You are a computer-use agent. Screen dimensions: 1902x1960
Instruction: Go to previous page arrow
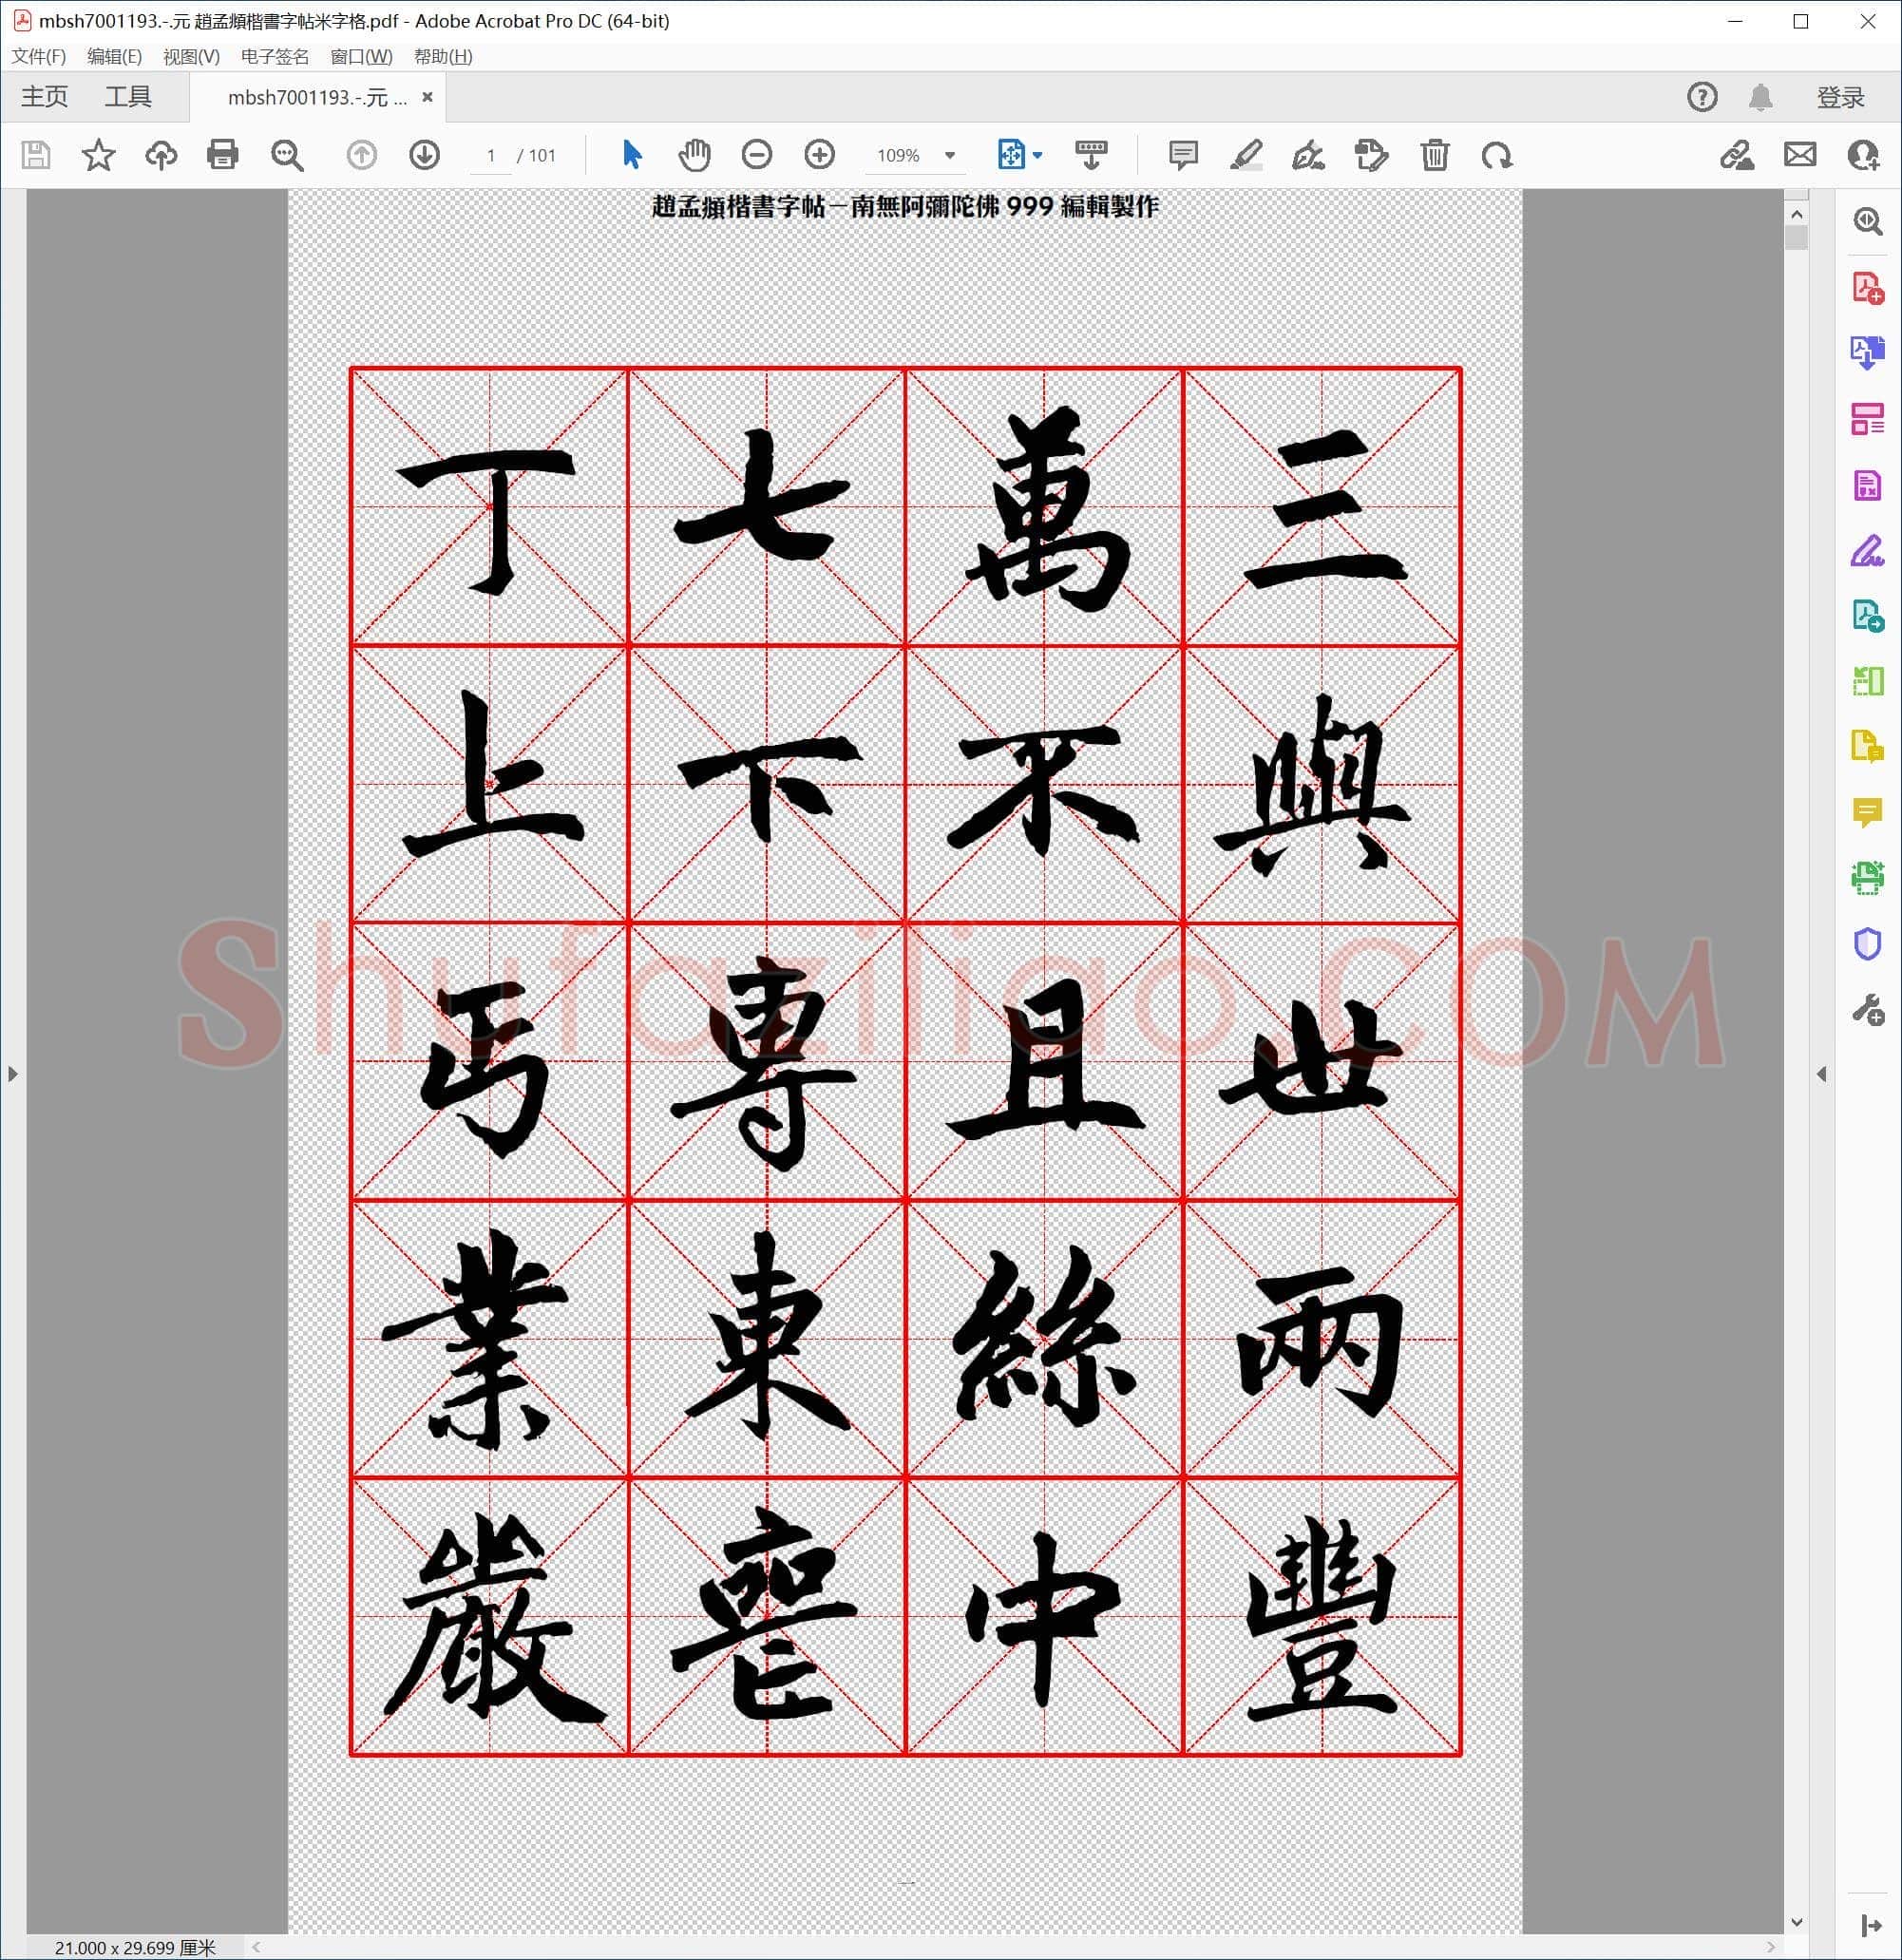coord(362,155)
